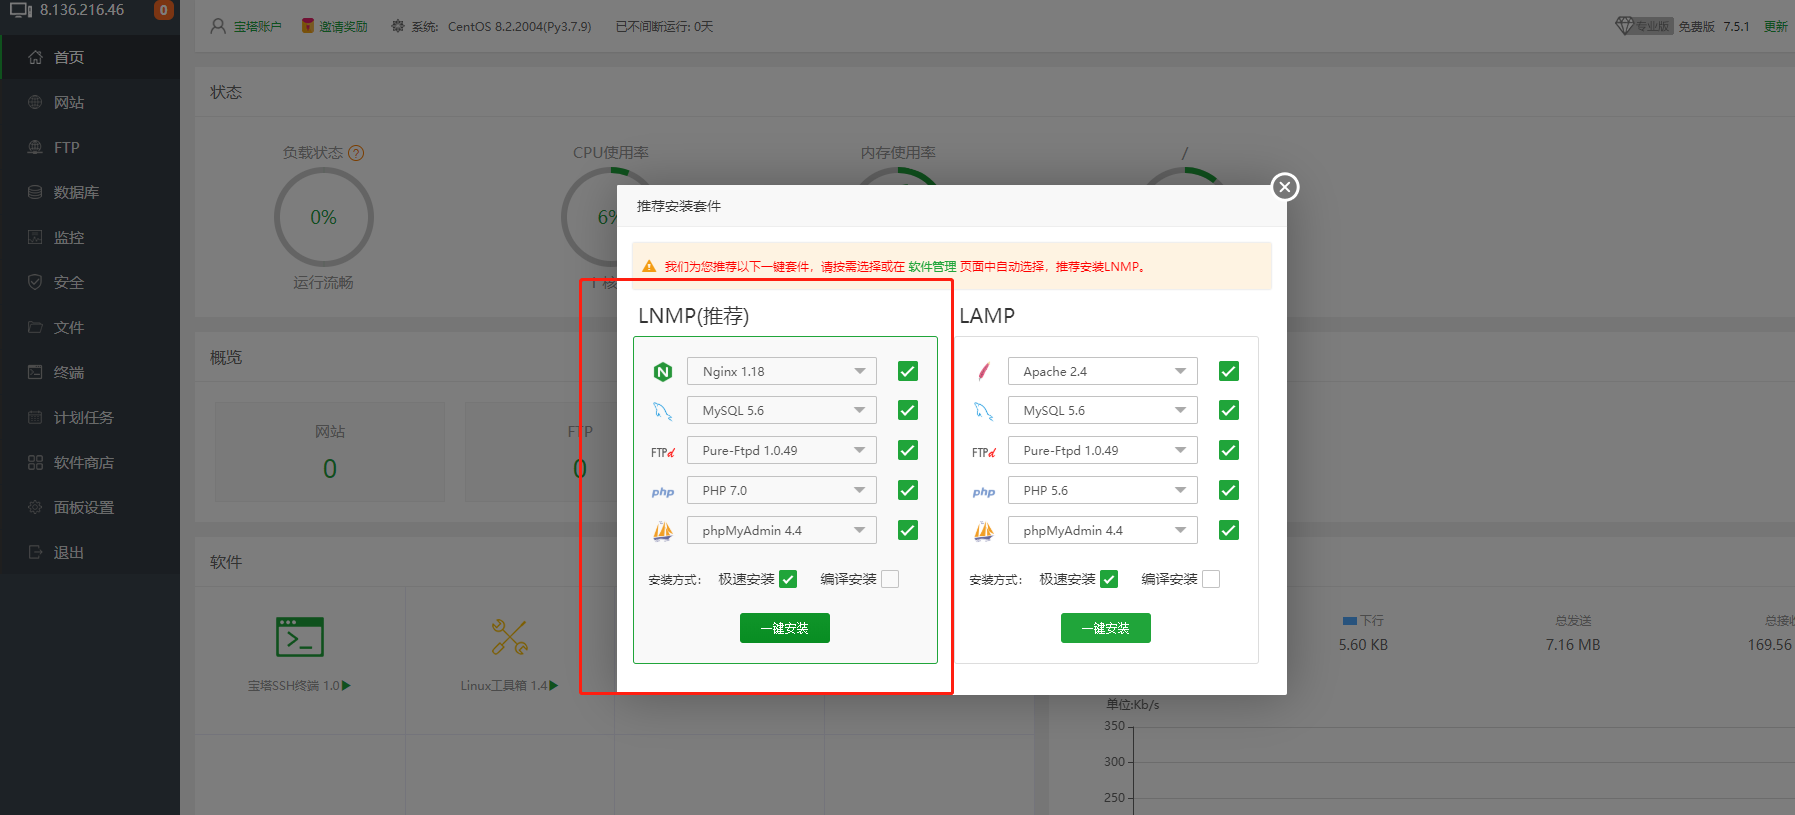
Task: Open the 软件管理 link in notice
Action: [932, 266]
